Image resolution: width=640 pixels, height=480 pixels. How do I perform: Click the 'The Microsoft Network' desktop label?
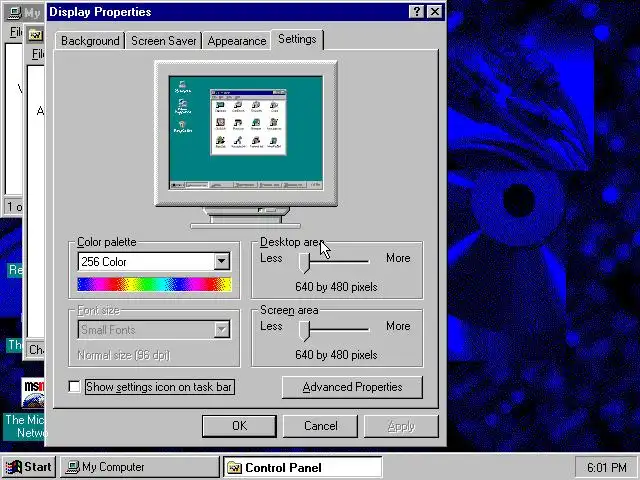coord(25,426)
